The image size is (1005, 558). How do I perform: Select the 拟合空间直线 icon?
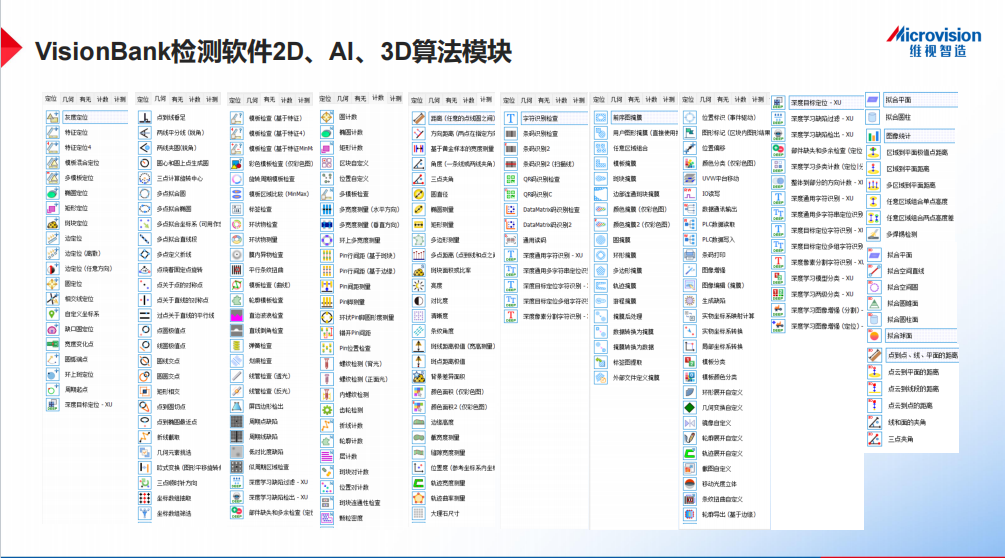pos(874,270)
